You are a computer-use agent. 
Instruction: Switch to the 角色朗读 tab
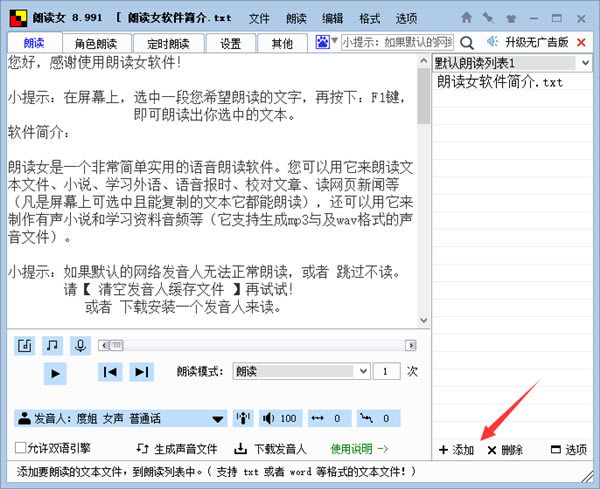(96, 43)
